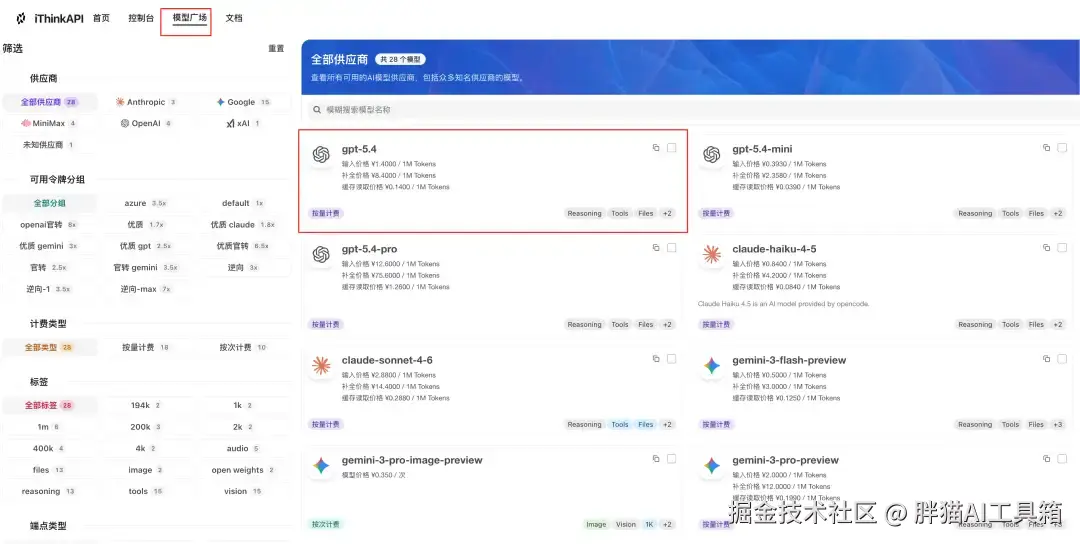Tick the claude-haiku-4-5 checkbox
The width and height of the screenshot is (1080, 544).
(x=1062, y=248)
